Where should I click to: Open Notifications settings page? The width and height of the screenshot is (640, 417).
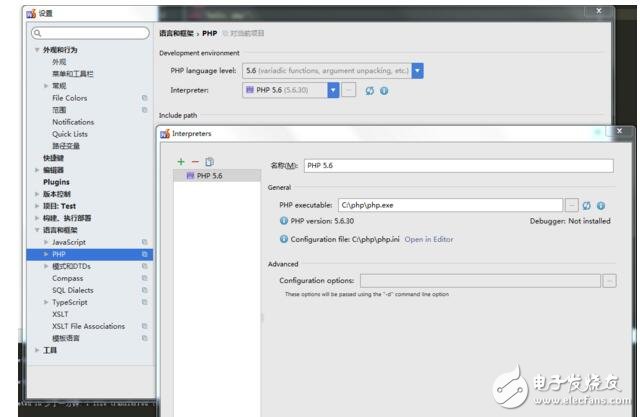[73, 122]
